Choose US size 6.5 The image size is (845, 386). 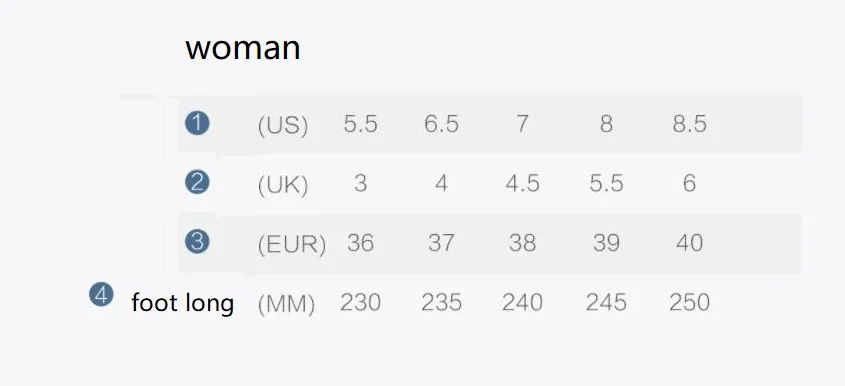tap(441, 125)
